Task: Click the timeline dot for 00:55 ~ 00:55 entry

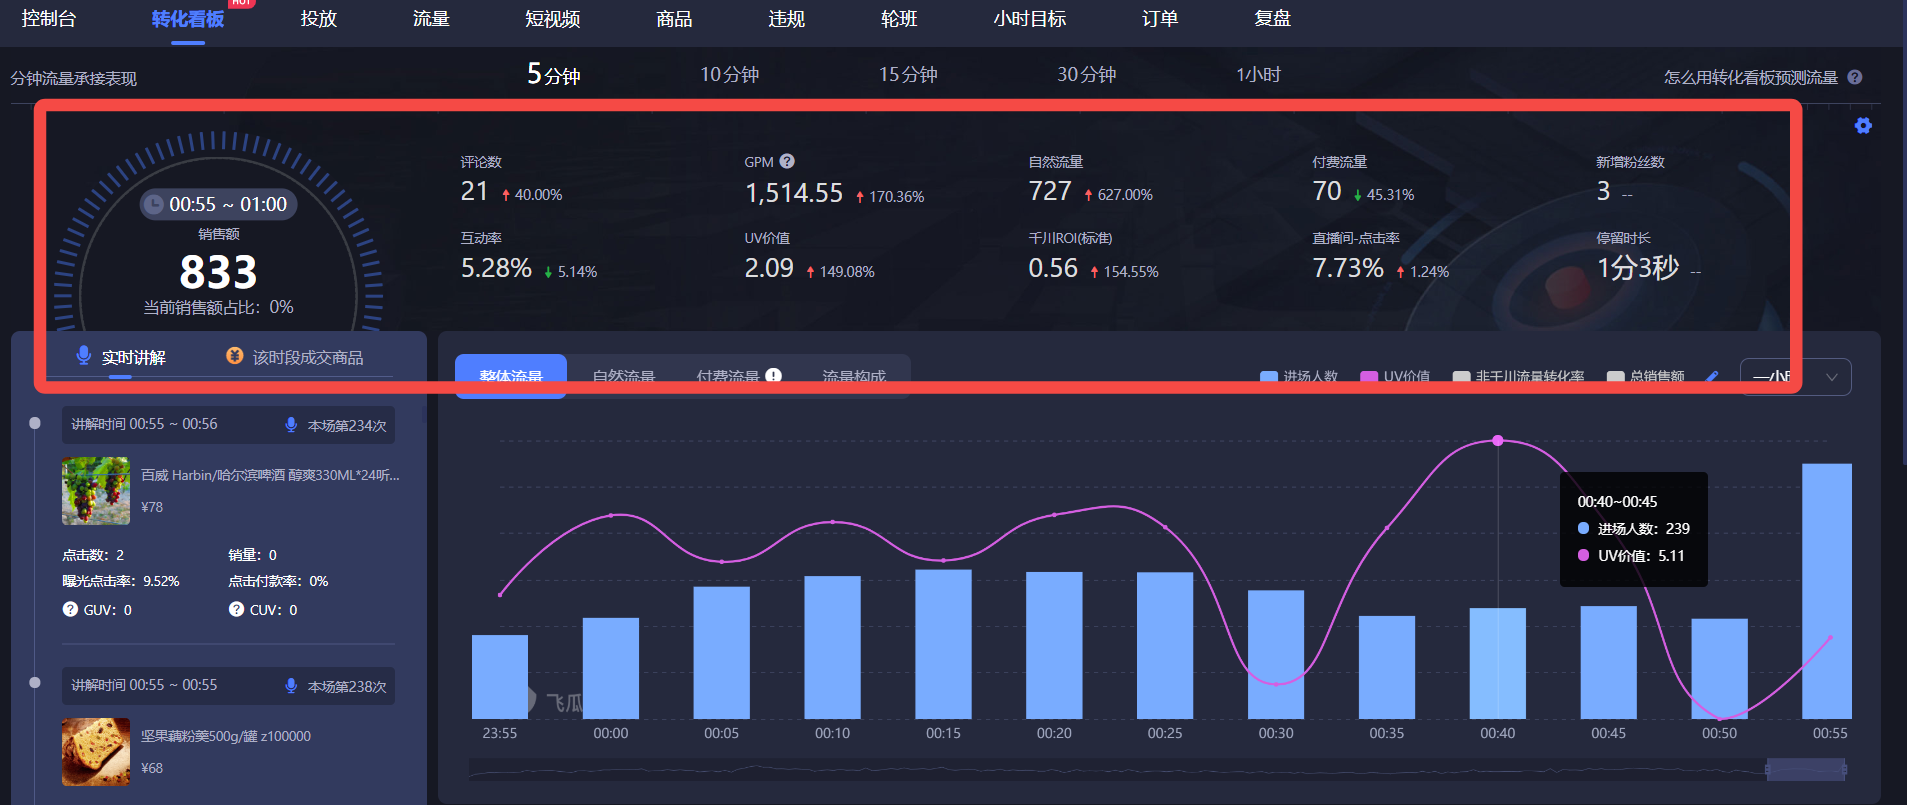Action: point(35,683)
